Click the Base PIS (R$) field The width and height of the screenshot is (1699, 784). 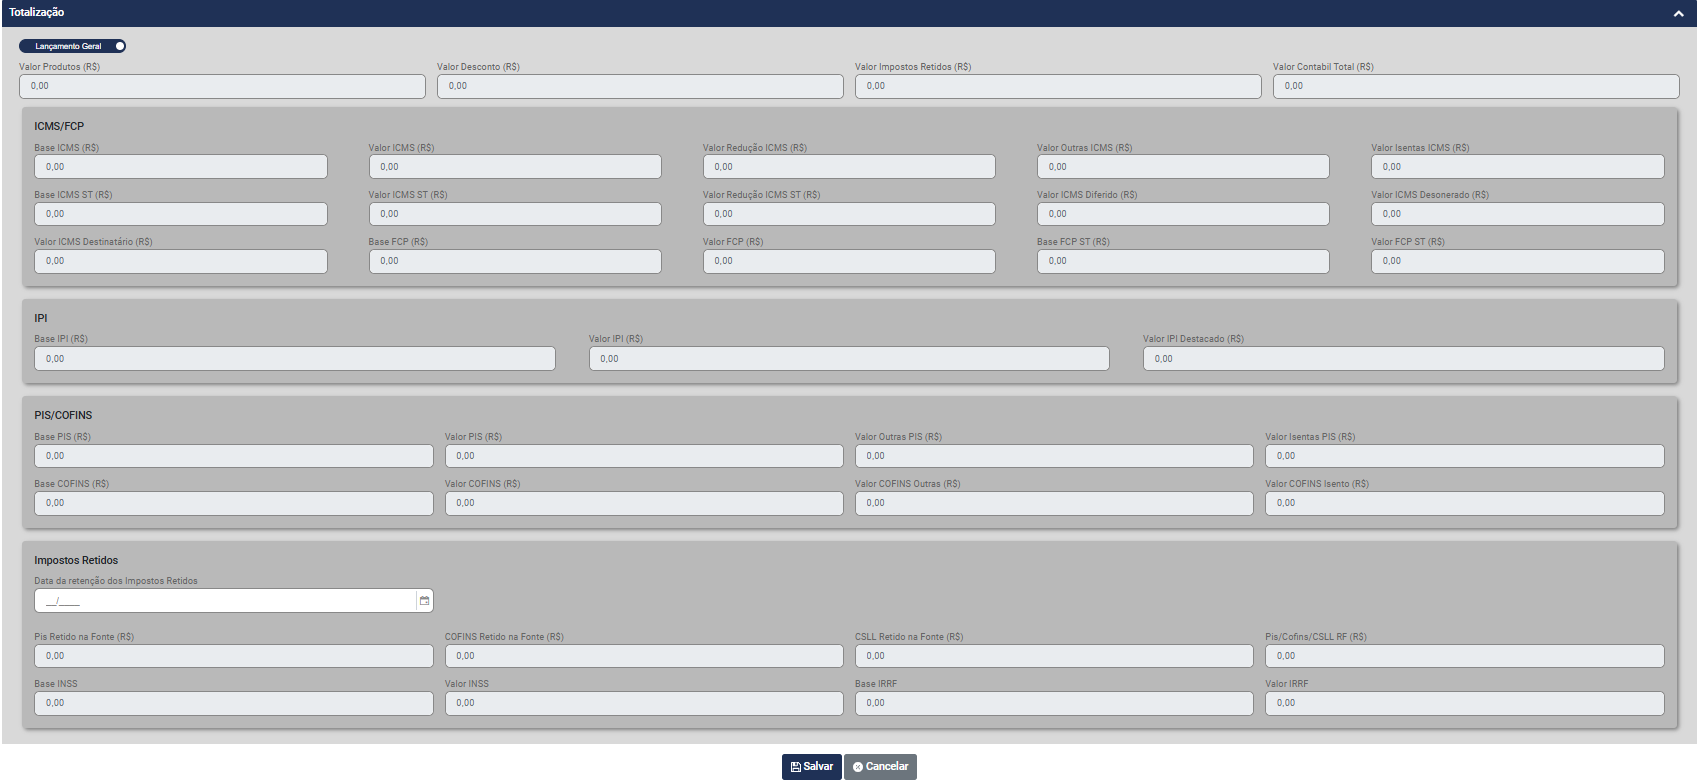[x=234, y=456]
